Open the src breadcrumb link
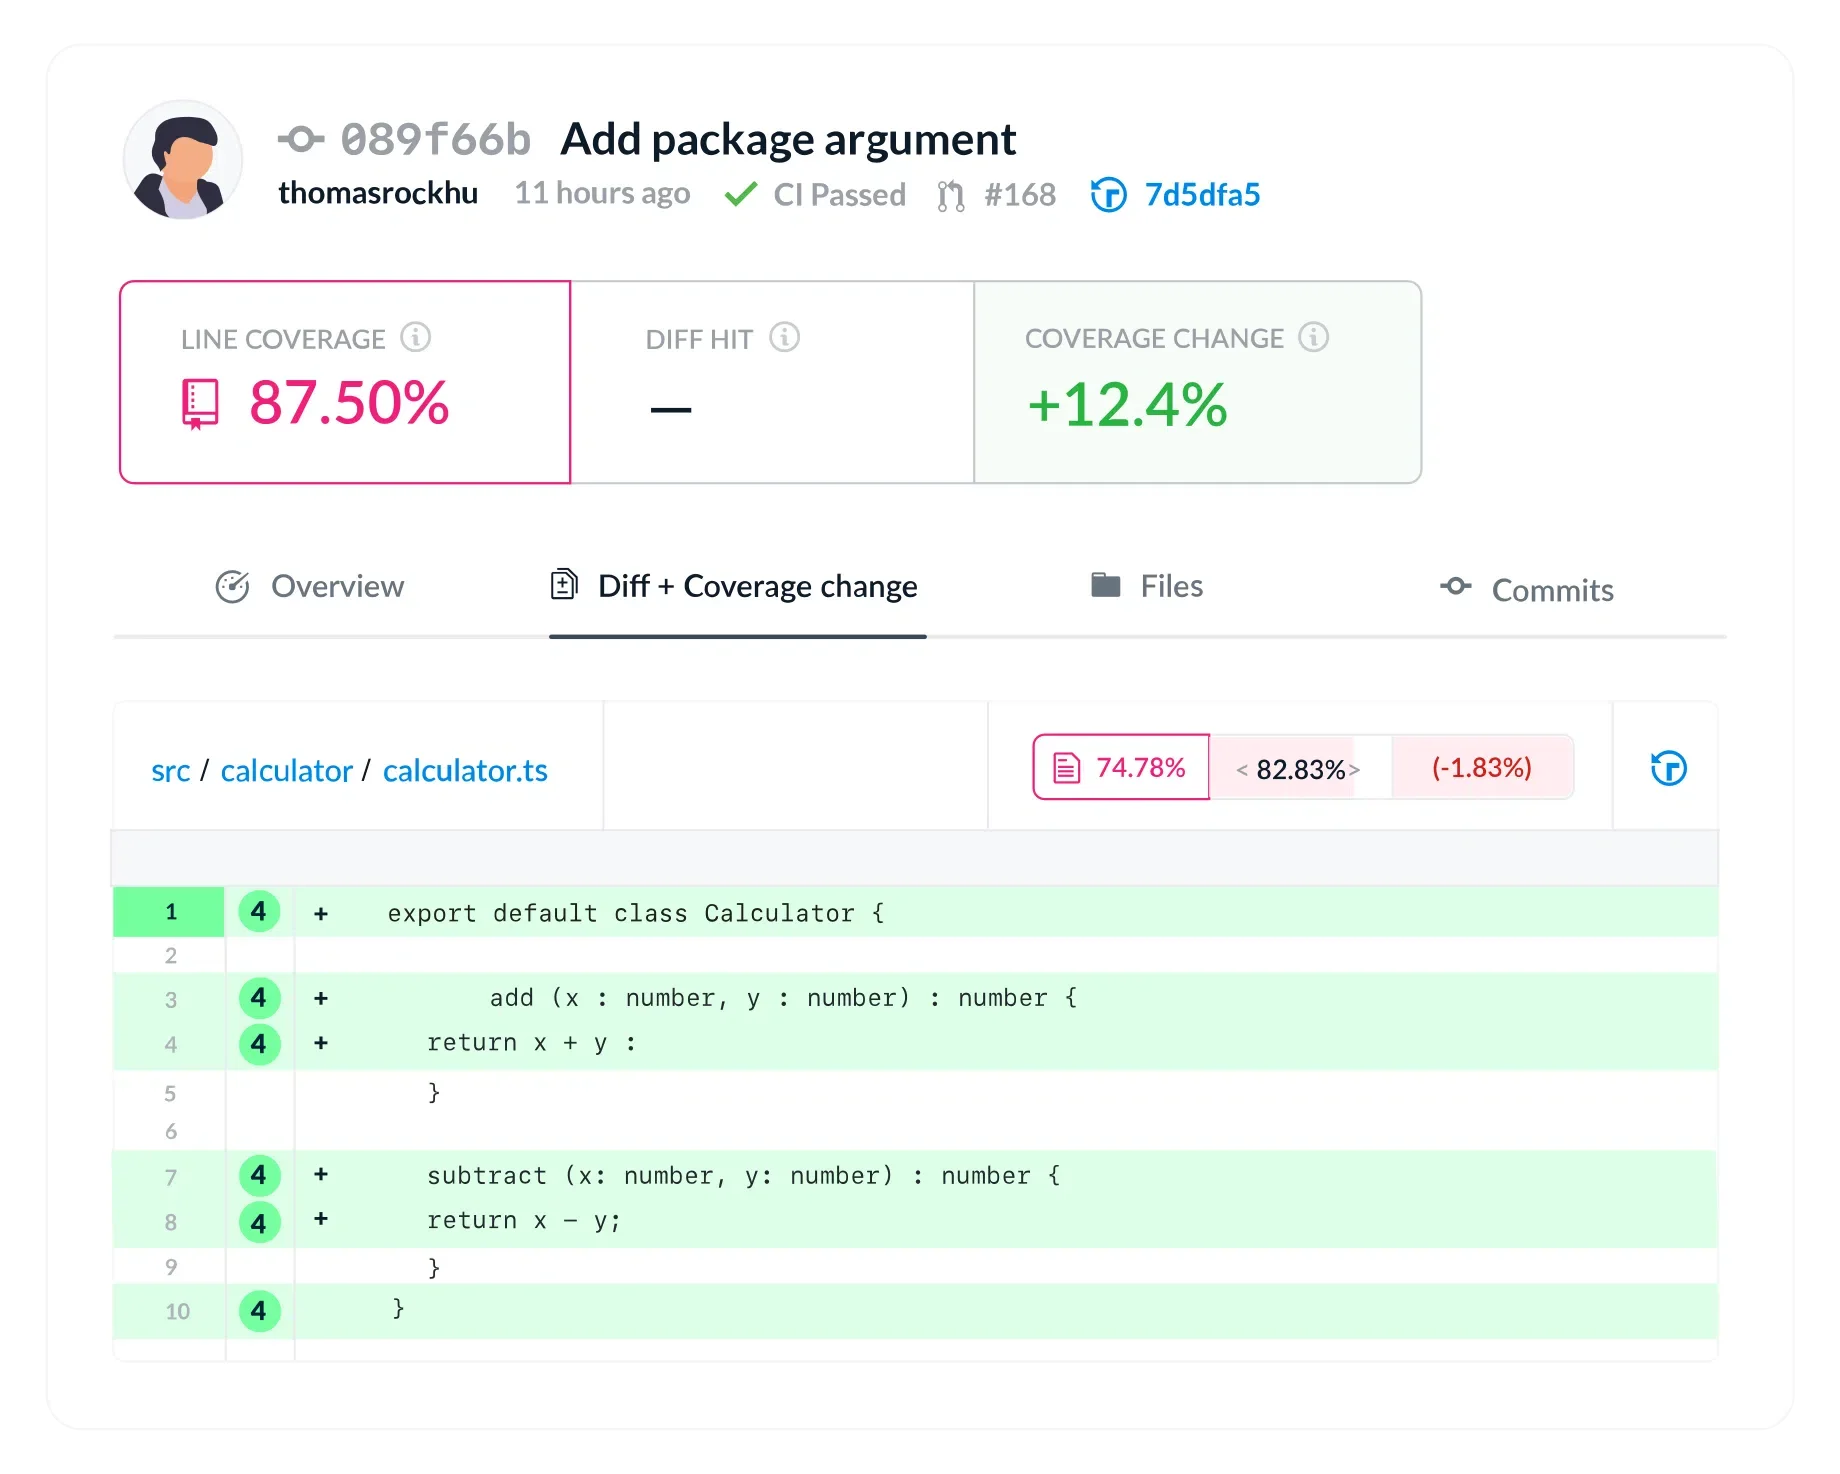 click(x=171, y=771)
